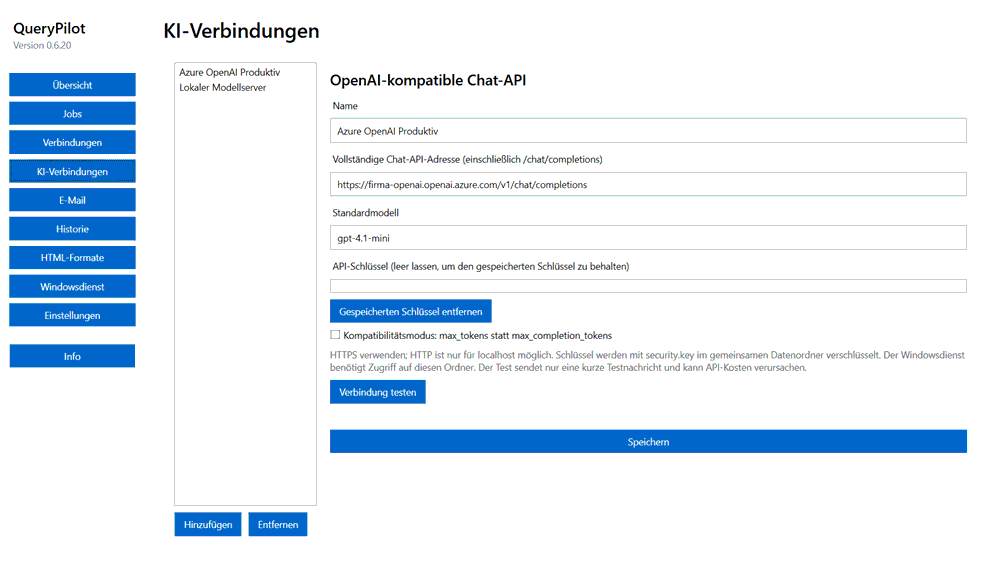Screen dimensions: 1000x561
Task: Click the Info sidebar button
Action: click(72, 356)
